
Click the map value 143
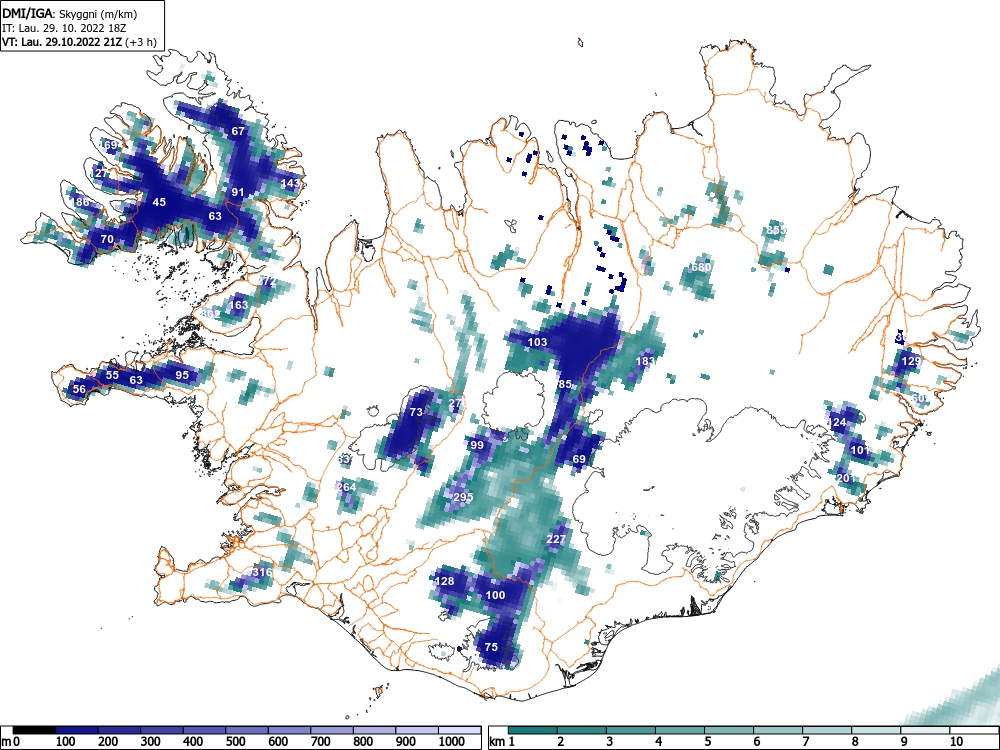click(x=290, y=183)
